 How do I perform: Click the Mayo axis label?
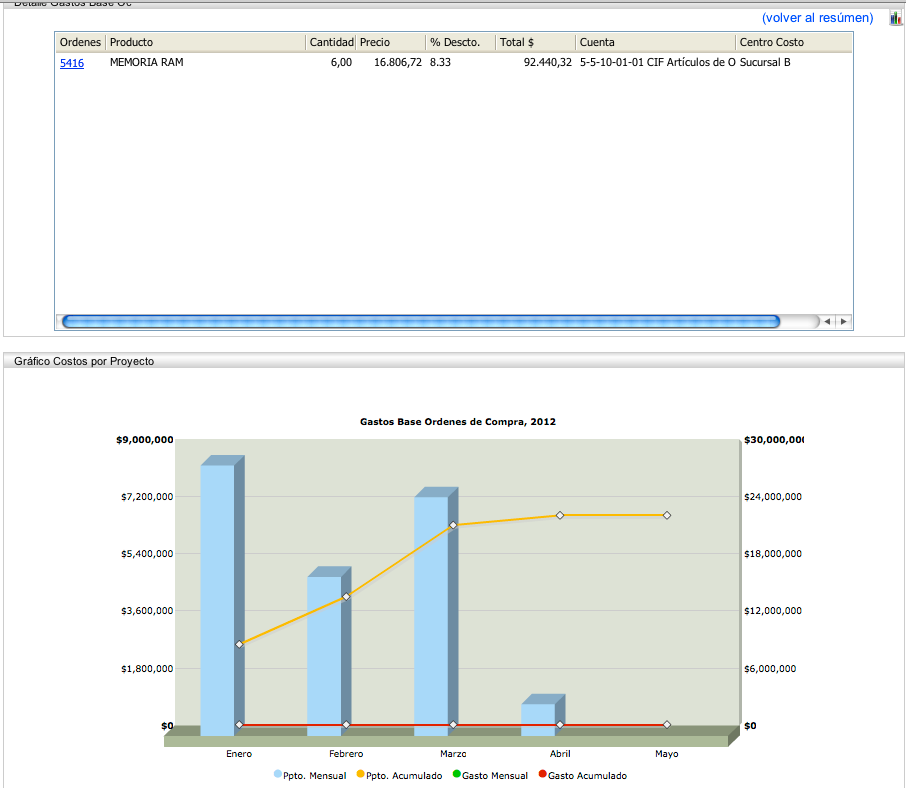point(667,754)
